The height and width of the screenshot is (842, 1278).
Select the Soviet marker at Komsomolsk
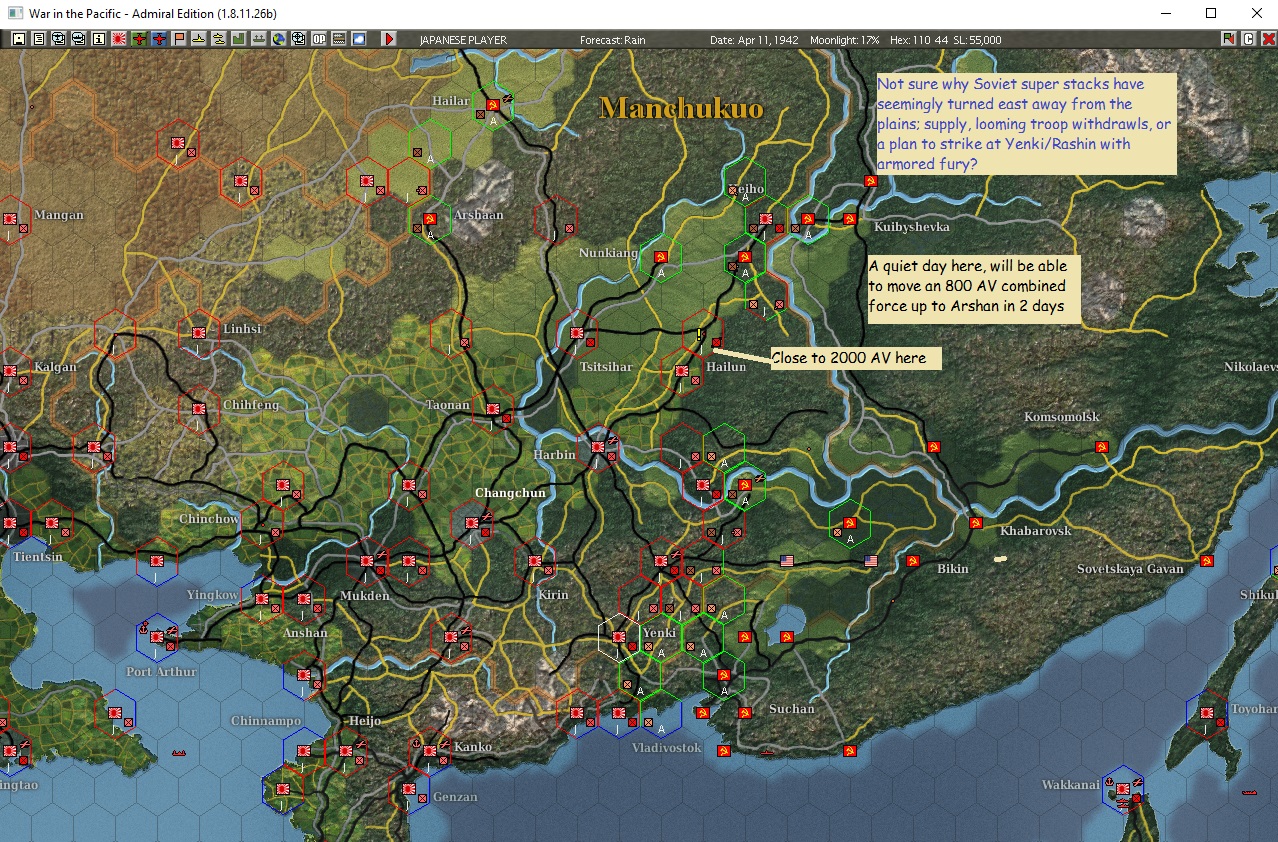tap(1102, 446)
